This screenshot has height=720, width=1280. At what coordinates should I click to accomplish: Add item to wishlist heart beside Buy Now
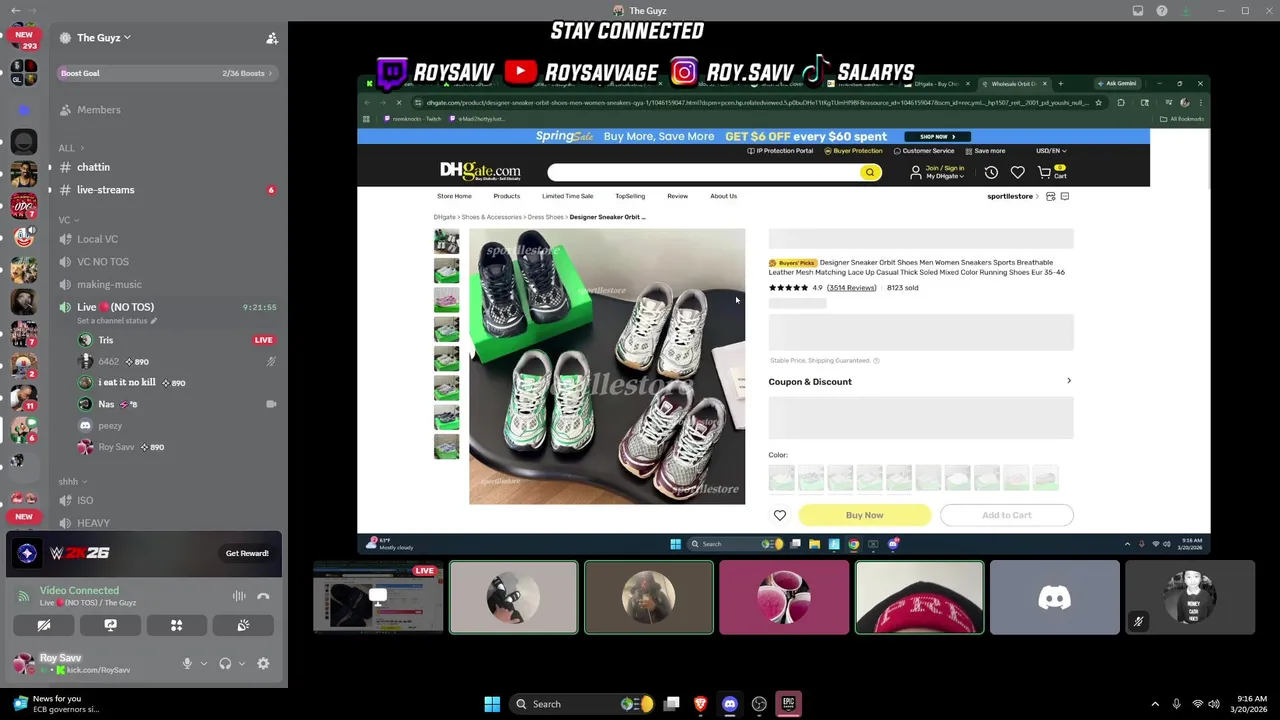[780, 515]
